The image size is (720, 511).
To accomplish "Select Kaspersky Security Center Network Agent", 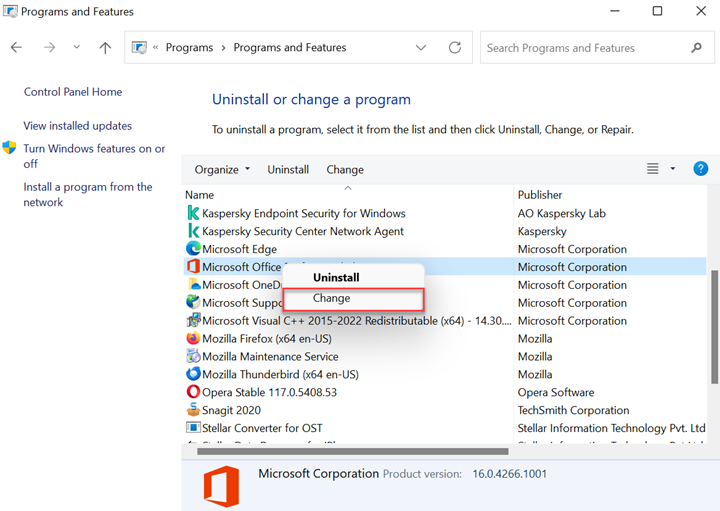I will (303, 231).
